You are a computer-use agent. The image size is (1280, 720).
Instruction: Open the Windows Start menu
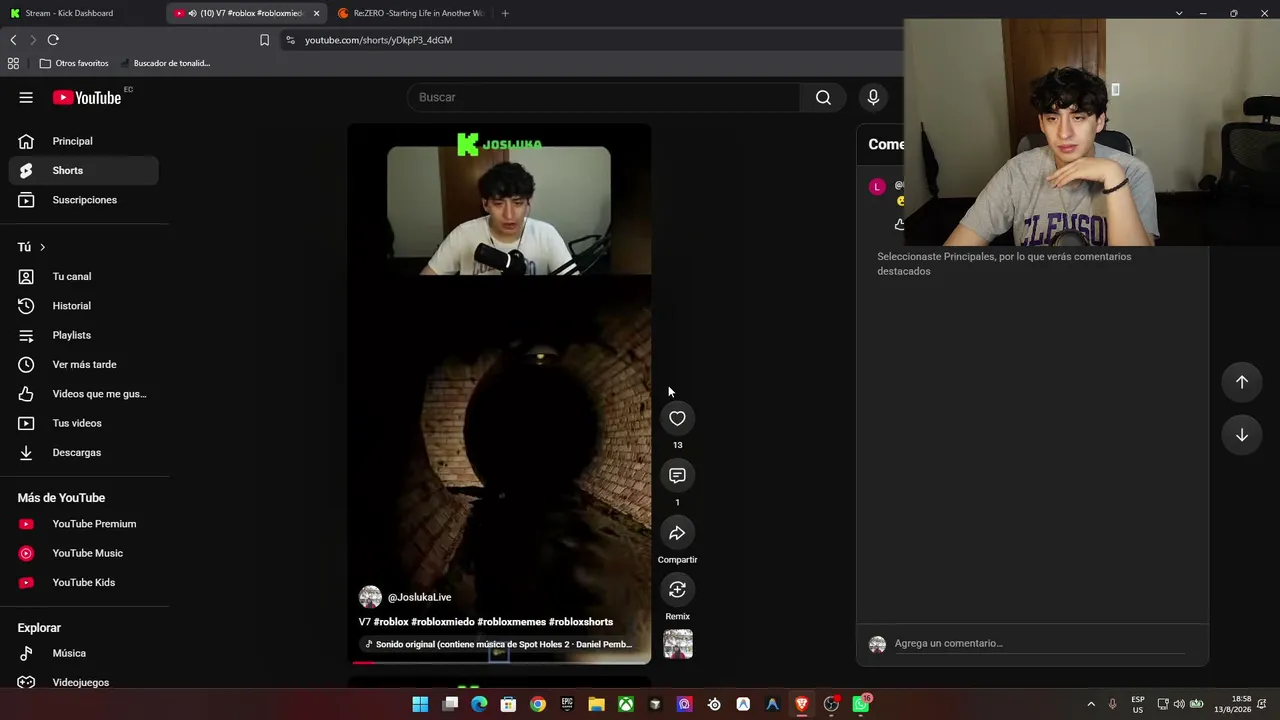click(420, 704)
